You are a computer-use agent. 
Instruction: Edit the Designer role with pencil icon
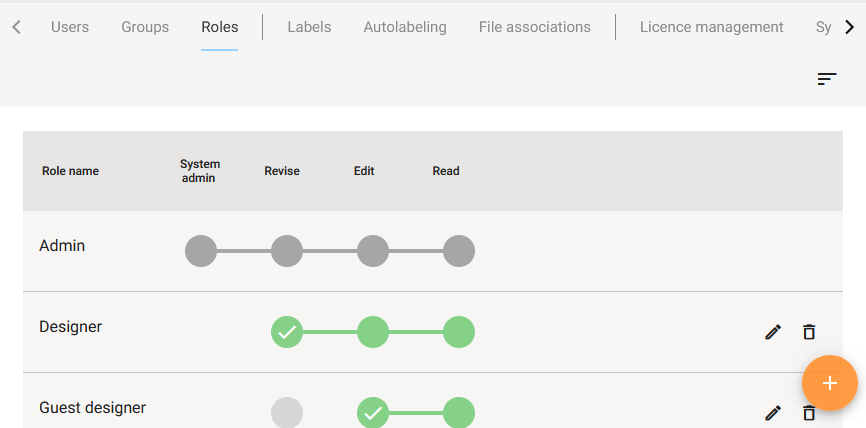click(772, 332)
